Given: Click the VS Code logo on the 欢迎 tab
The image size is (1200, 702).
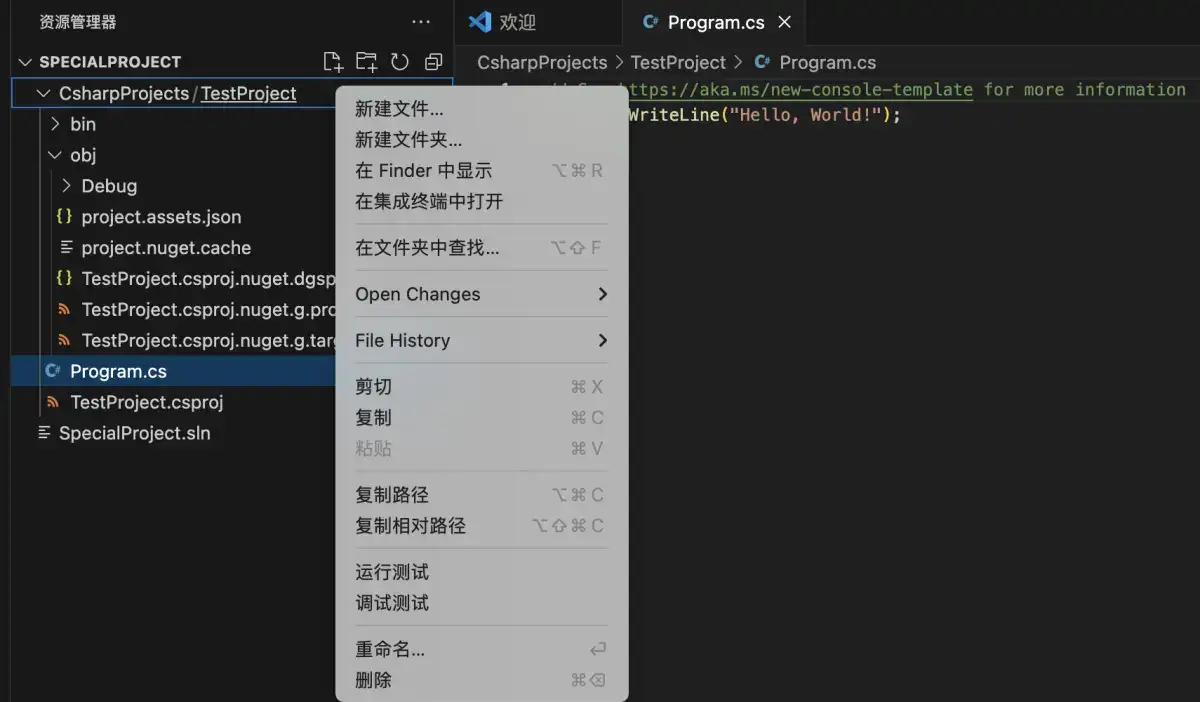Looking at the screenshot, I should (480, 22).
